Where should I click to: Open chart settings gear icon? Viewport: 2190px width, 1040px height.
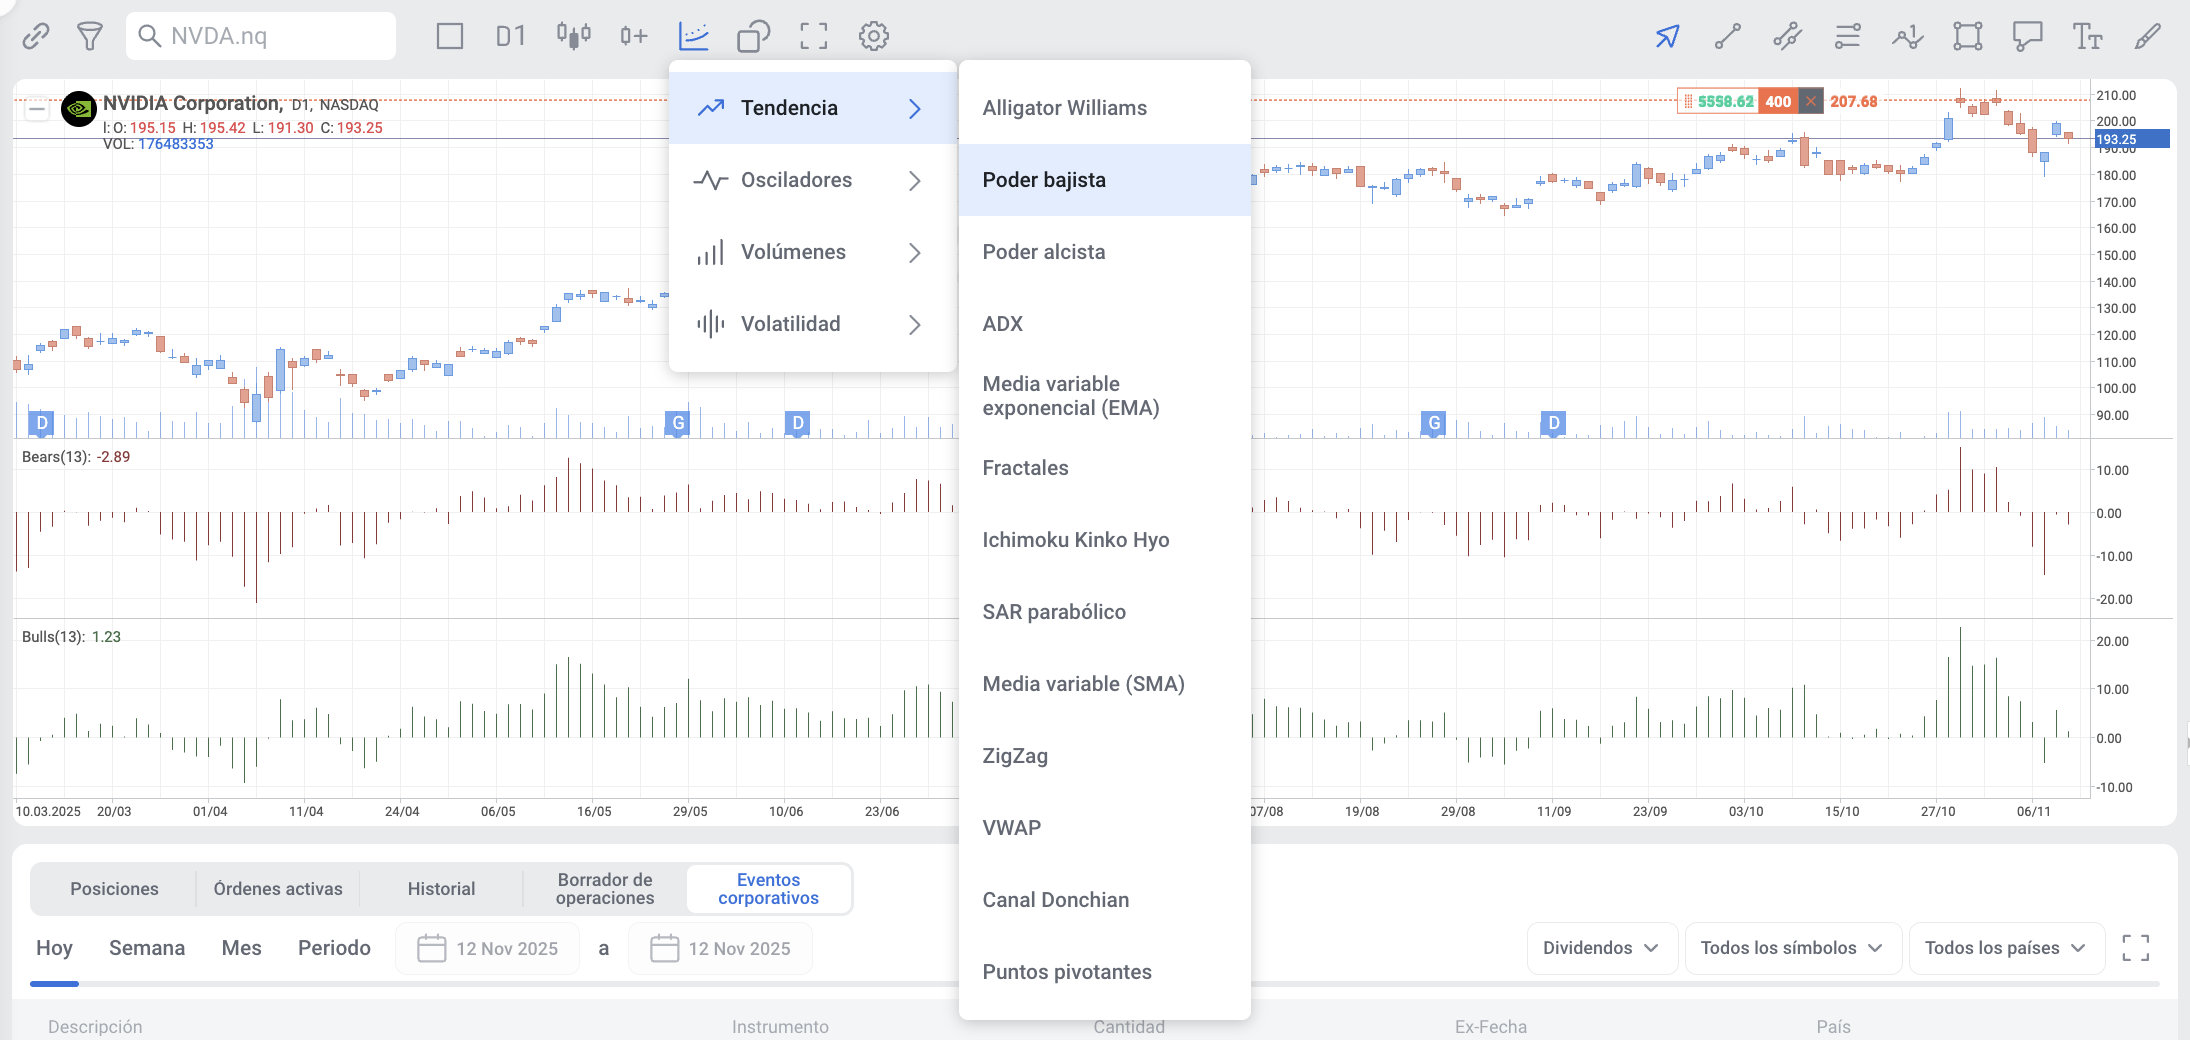coord(874,37)
